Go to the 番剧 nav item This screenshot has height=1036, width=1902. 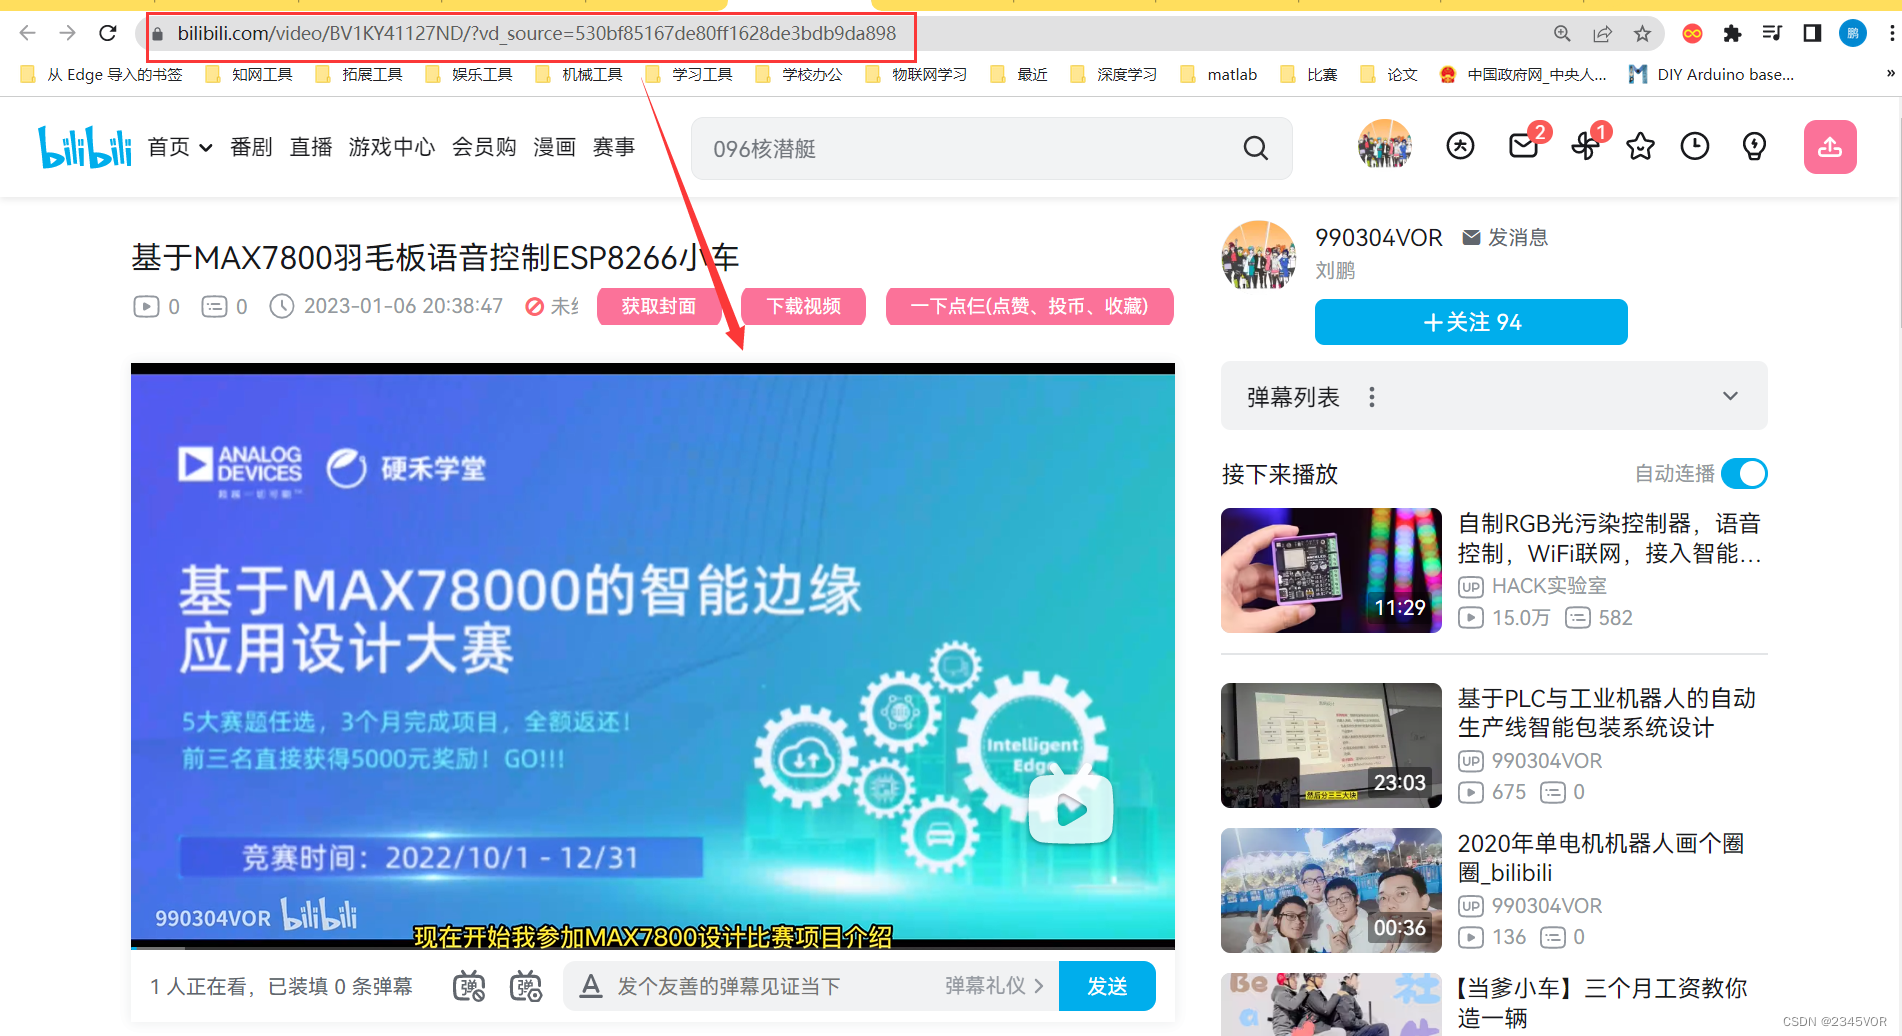251,147
